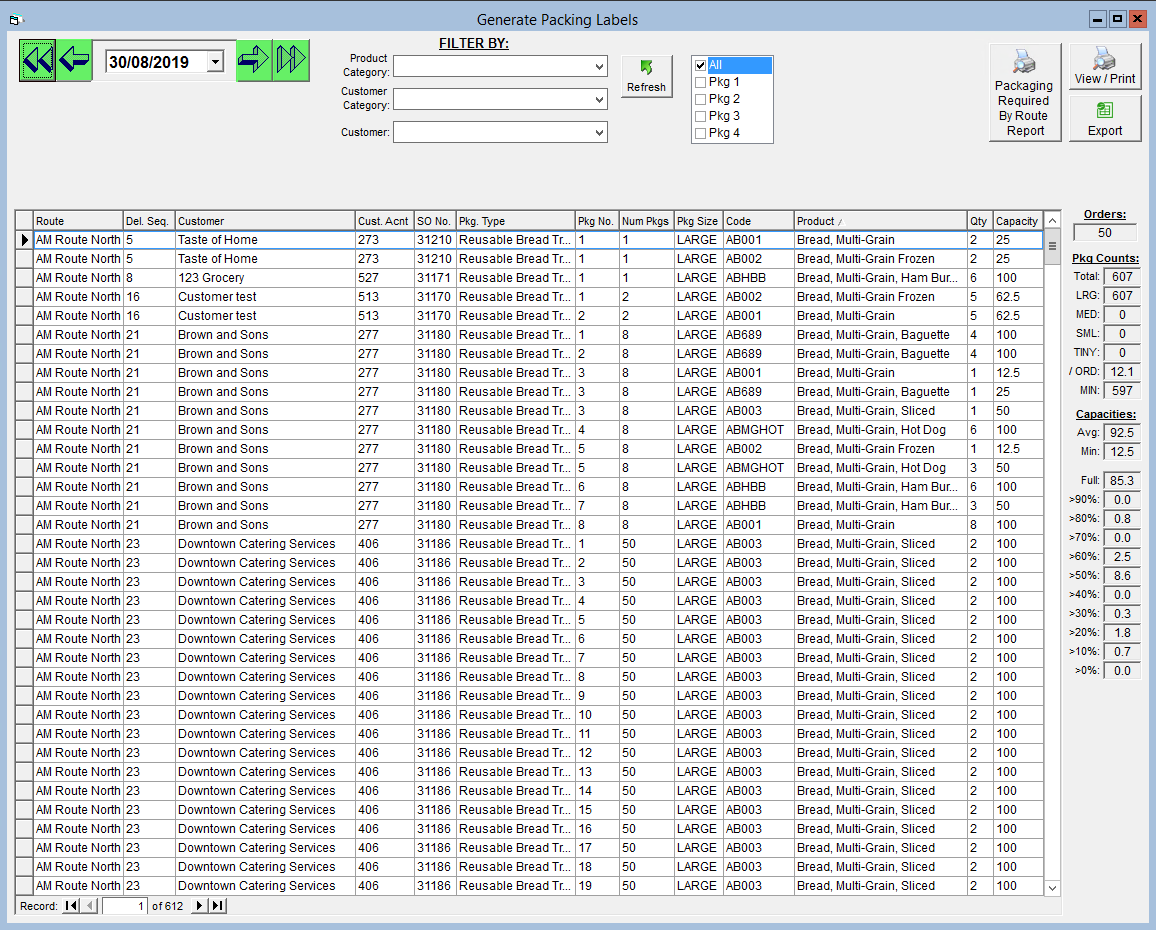Check the Pkg 2 checkbox
This screenshot has width=1156, height=930.
tap(700, 99)
